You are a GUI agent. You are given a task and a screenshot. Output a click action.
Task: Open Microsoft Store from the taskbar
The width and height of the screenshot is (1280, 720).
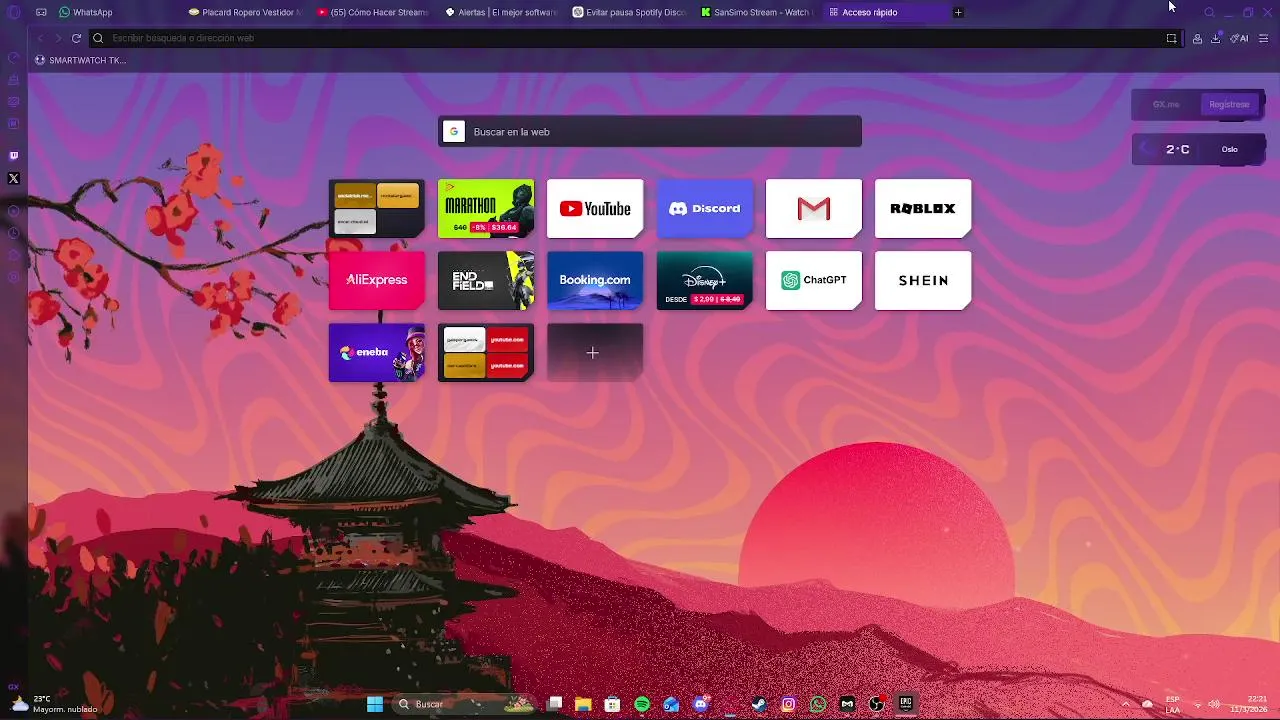[612, 704]
